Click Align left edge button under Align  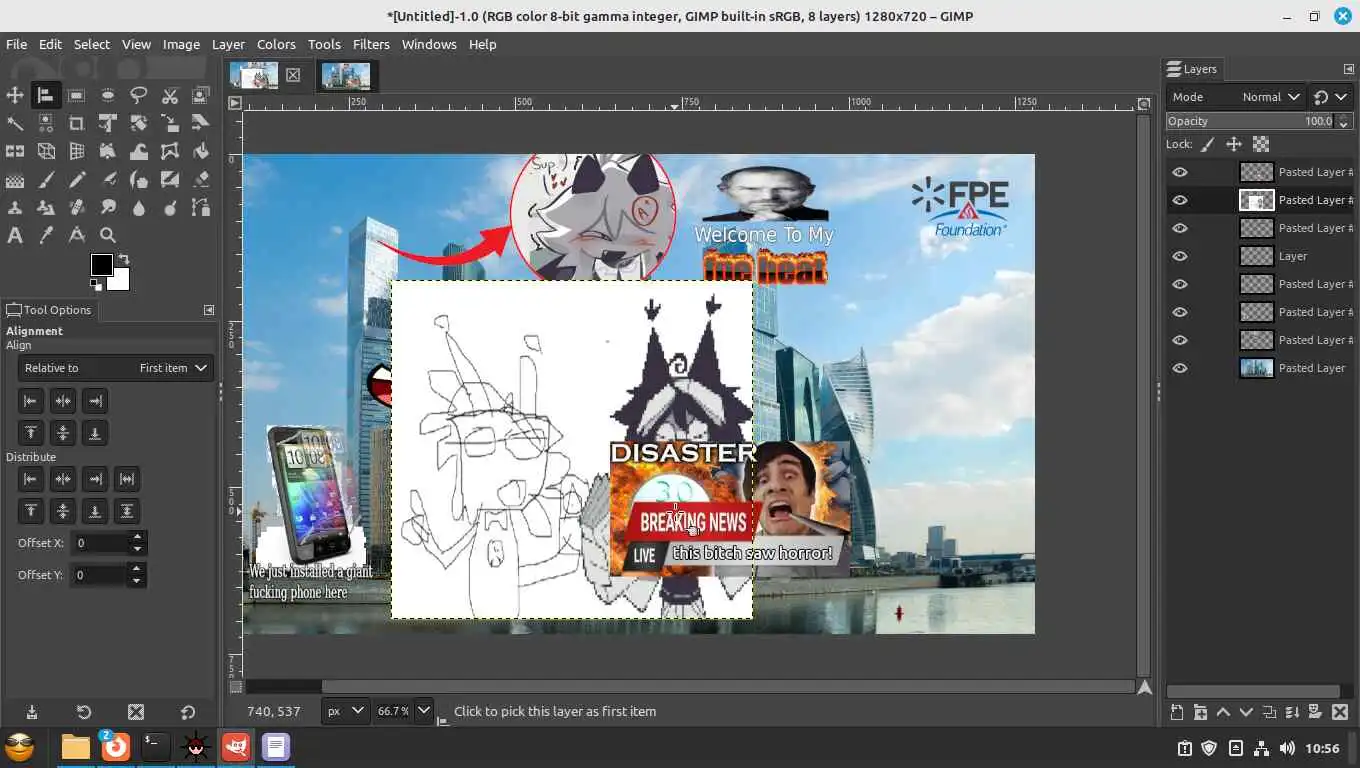click(31, 401)
